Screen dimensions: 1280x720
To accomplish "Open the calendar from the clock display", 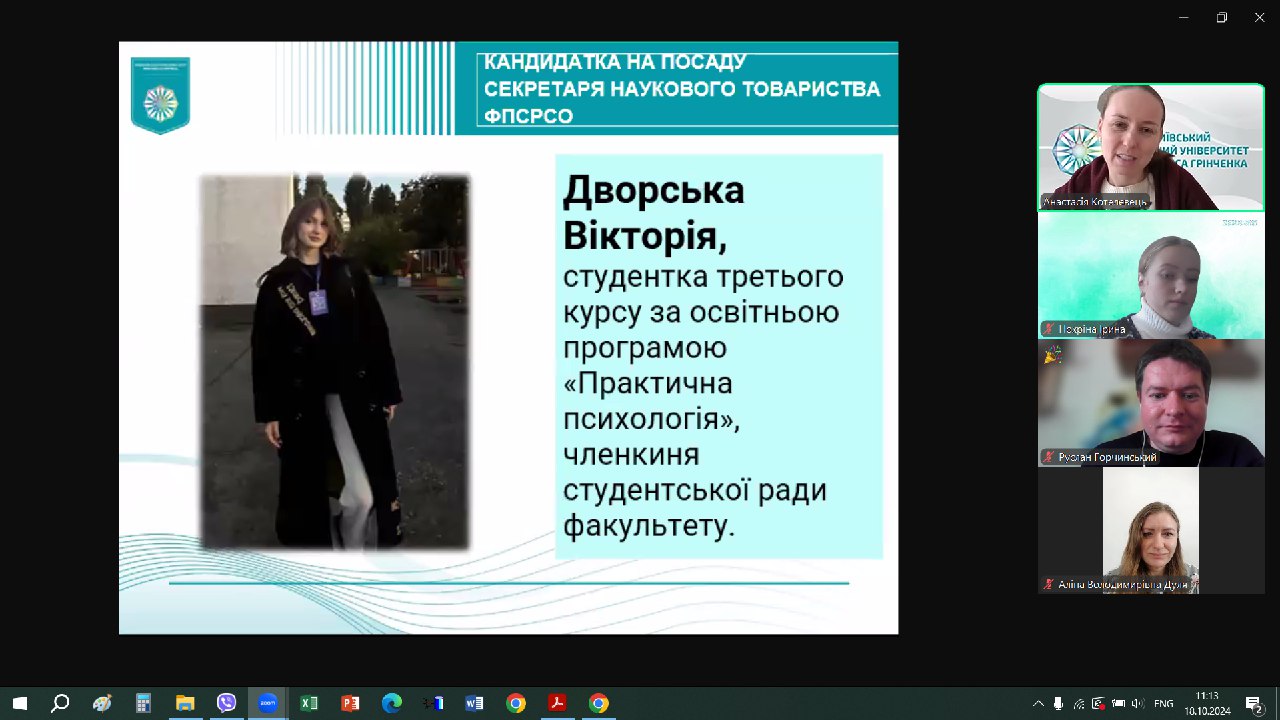I will [1206, 705].
